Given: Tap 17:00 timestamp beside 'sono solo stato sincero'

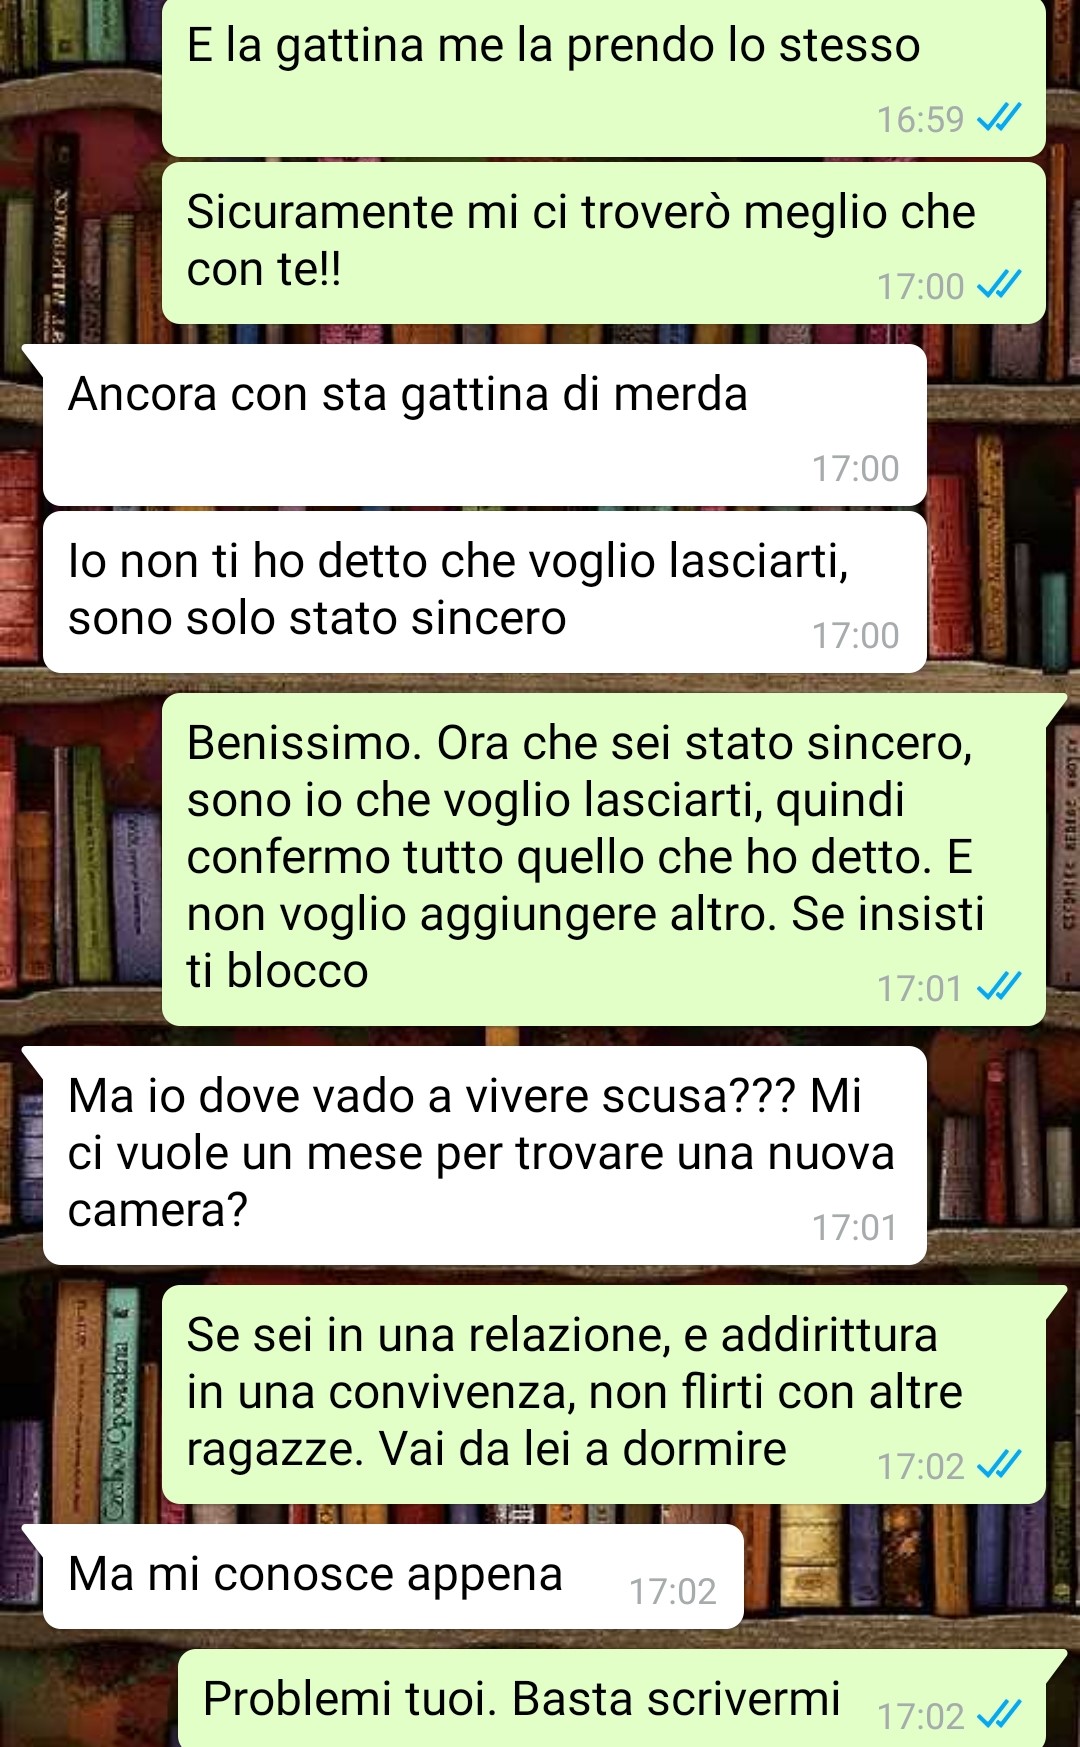Looking at the screenshot, I should pos(855,636).
